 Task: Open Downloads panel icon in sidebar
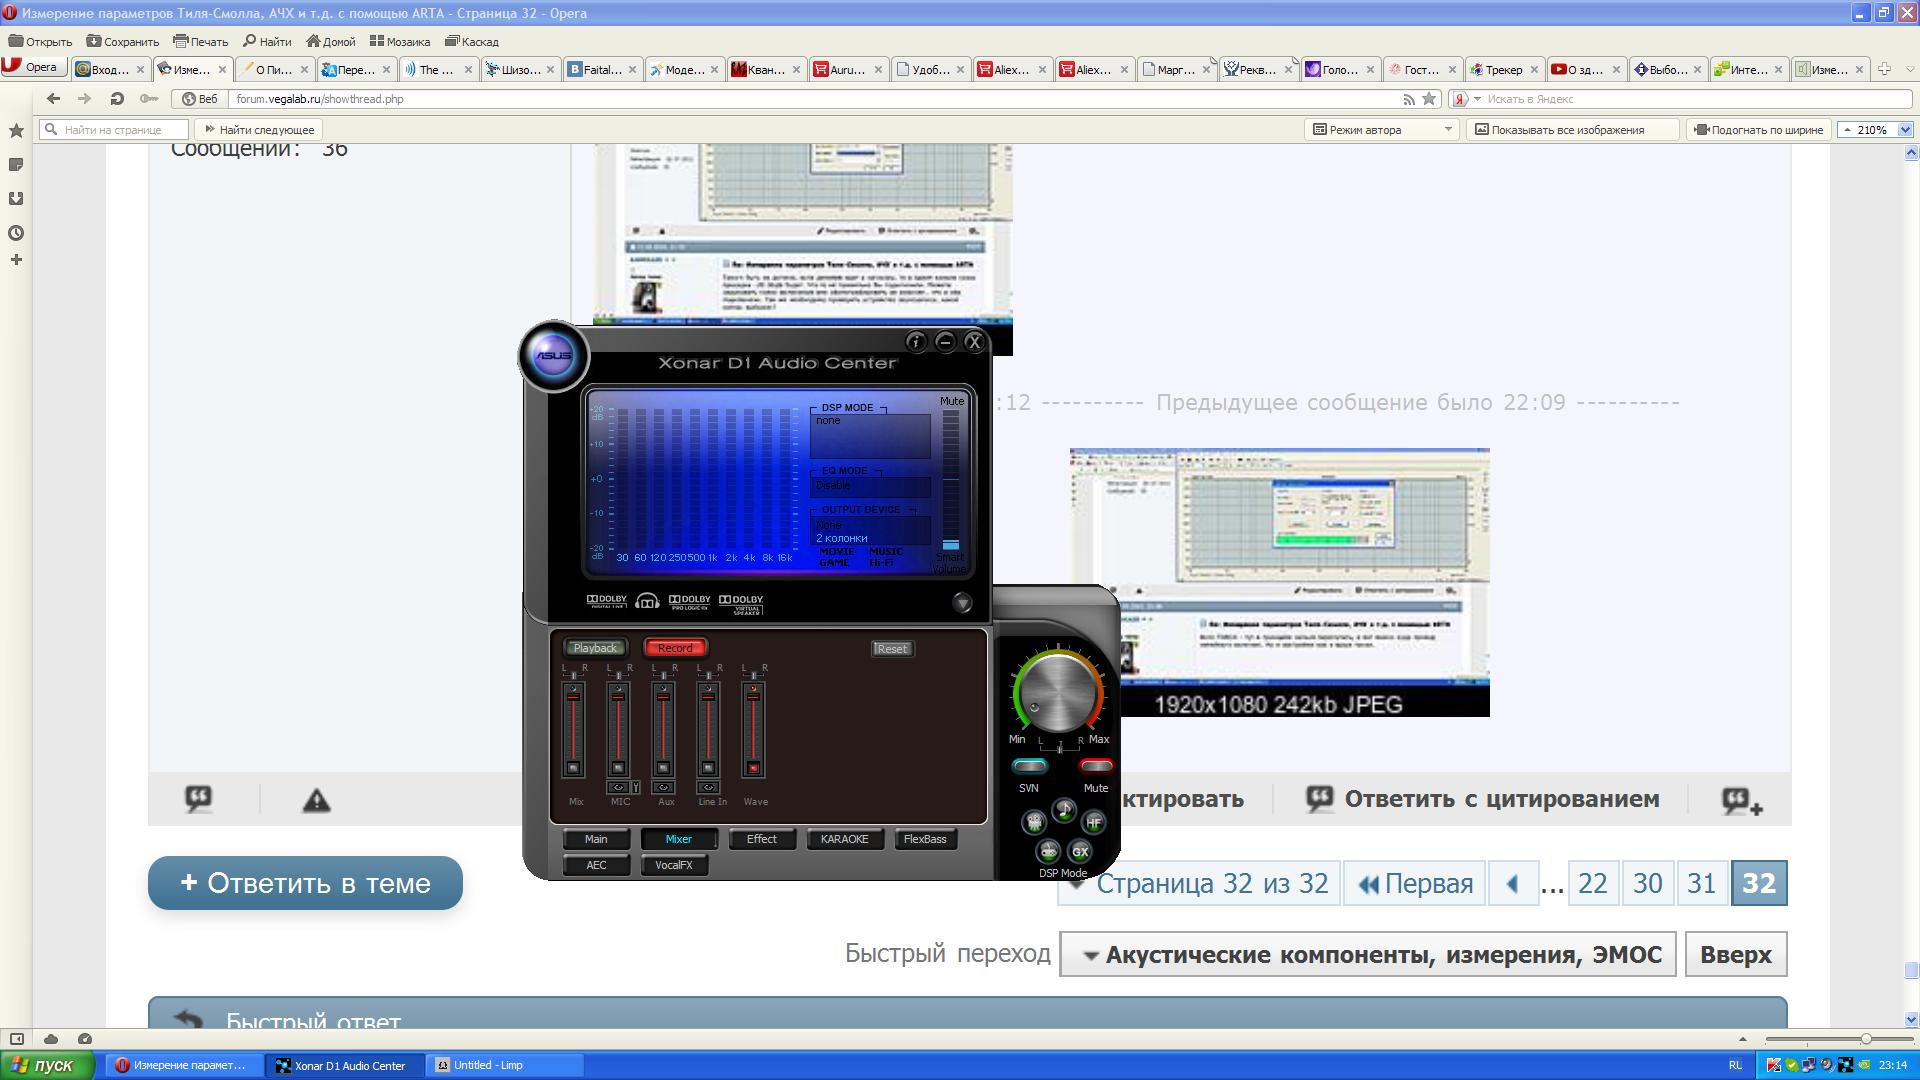(16, 198)
